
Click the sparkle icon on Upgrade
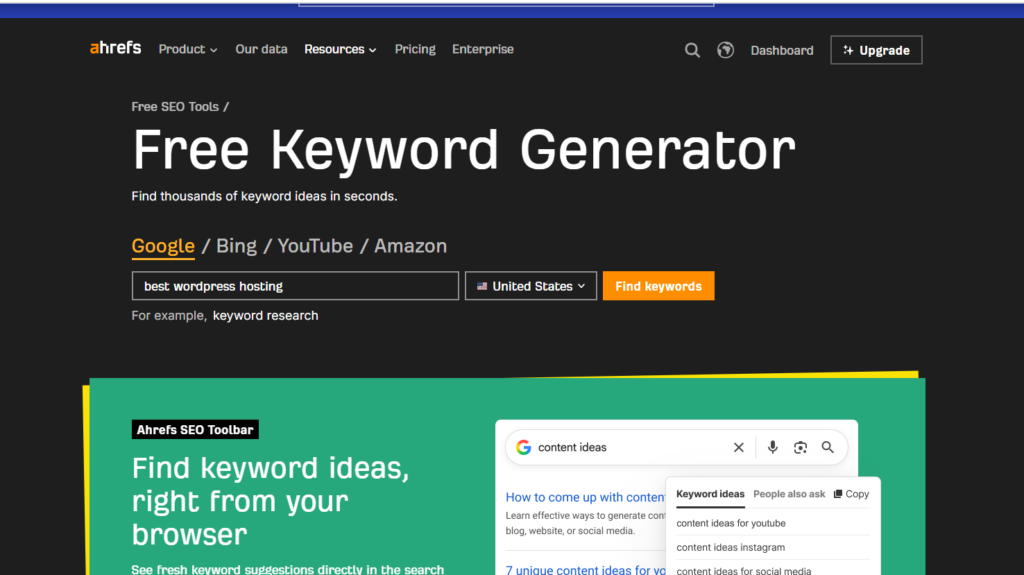[848, 50]
